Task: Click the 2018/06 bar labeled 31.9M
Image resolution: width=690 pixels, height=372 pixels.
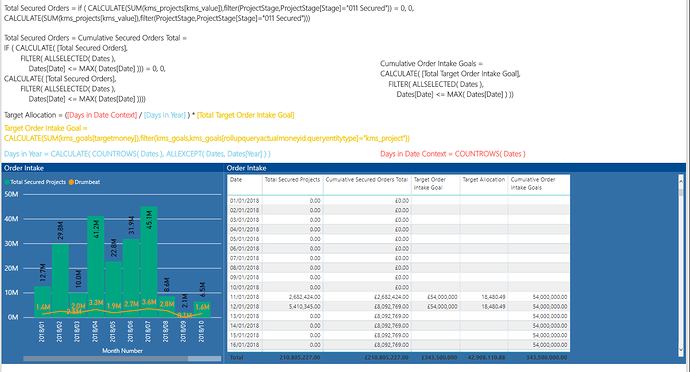Action: 131,278
